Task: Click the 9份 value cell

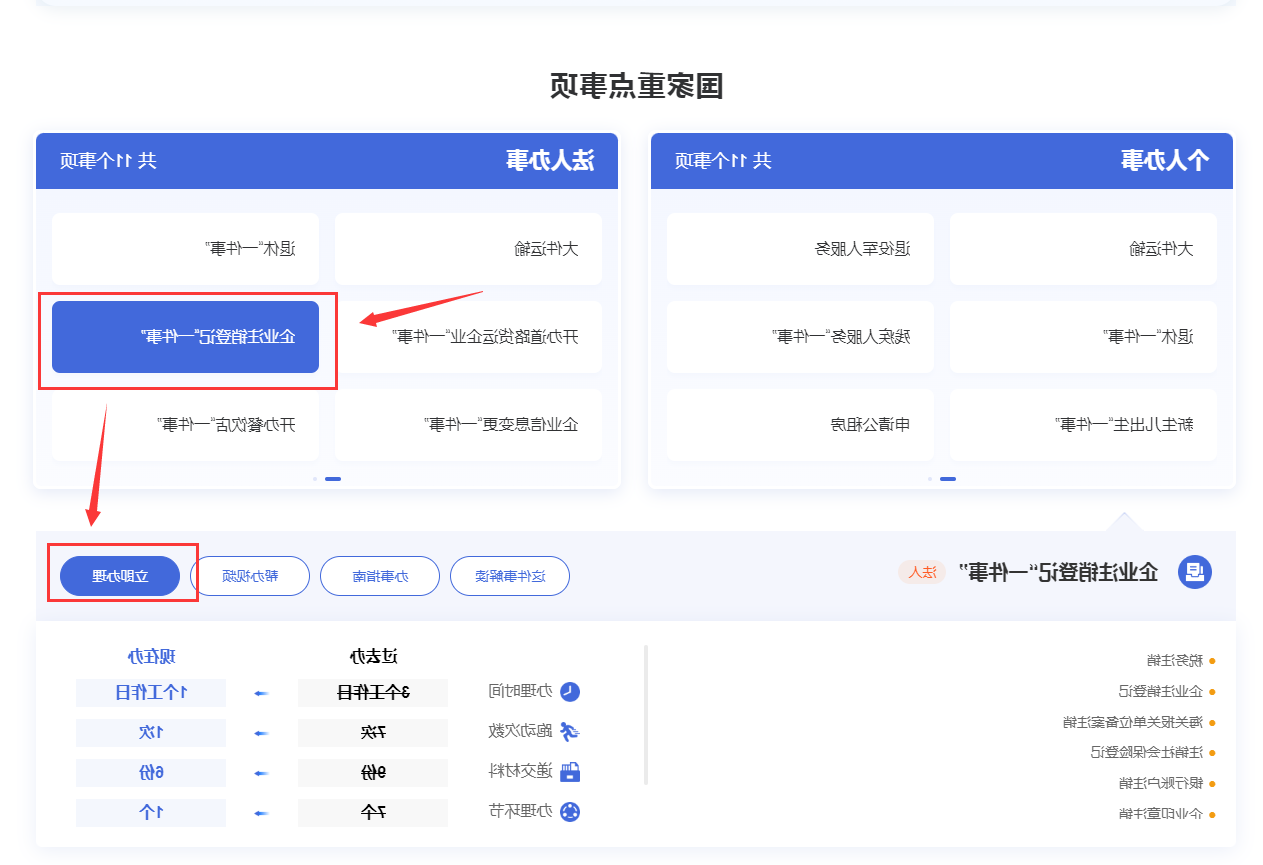Action: tap(373, 773)
